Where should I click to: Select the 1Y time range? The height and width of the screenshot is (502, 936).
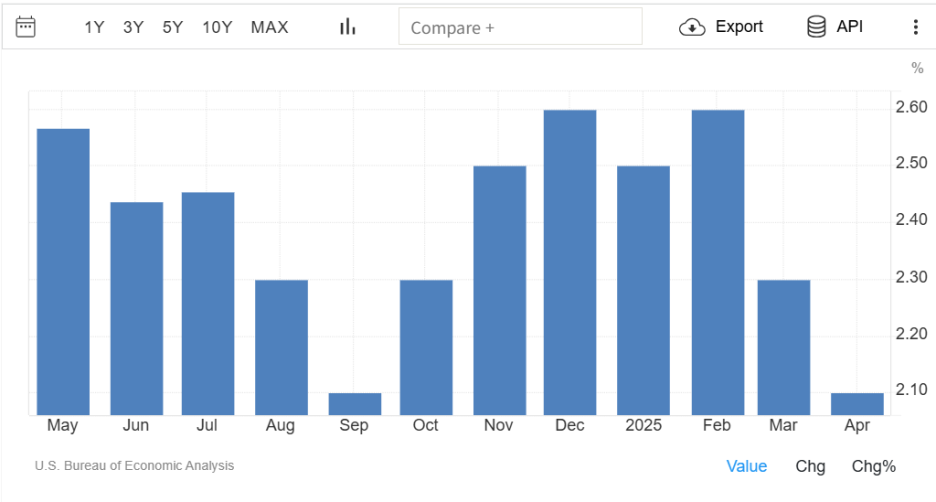coord(94,27)
